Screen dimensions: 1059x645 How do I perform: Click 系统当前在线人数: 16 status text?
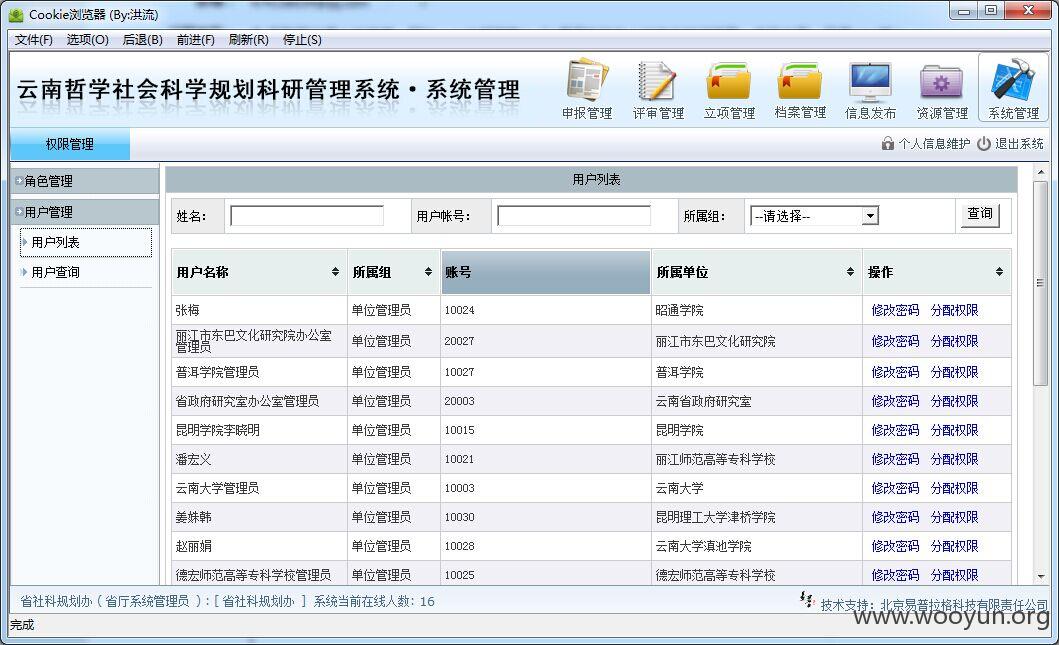click(374, 601)
